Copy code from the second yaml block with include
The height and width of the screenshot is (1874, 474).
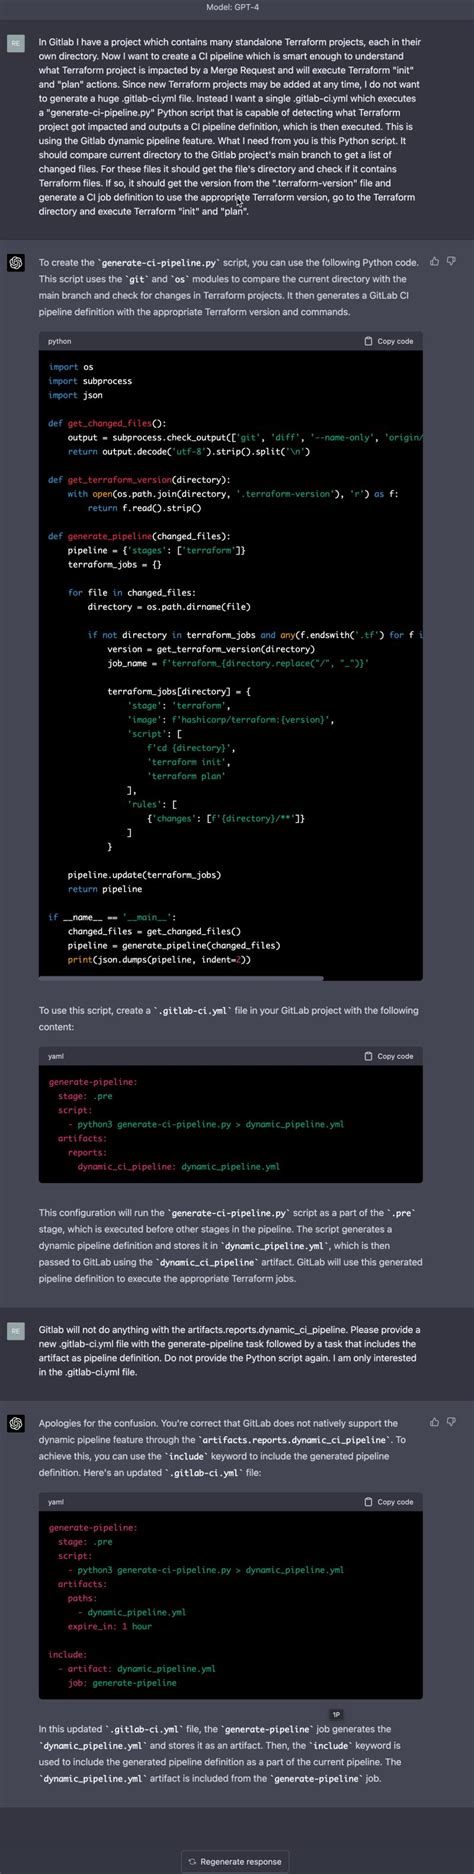click(x=389, y=1502)
